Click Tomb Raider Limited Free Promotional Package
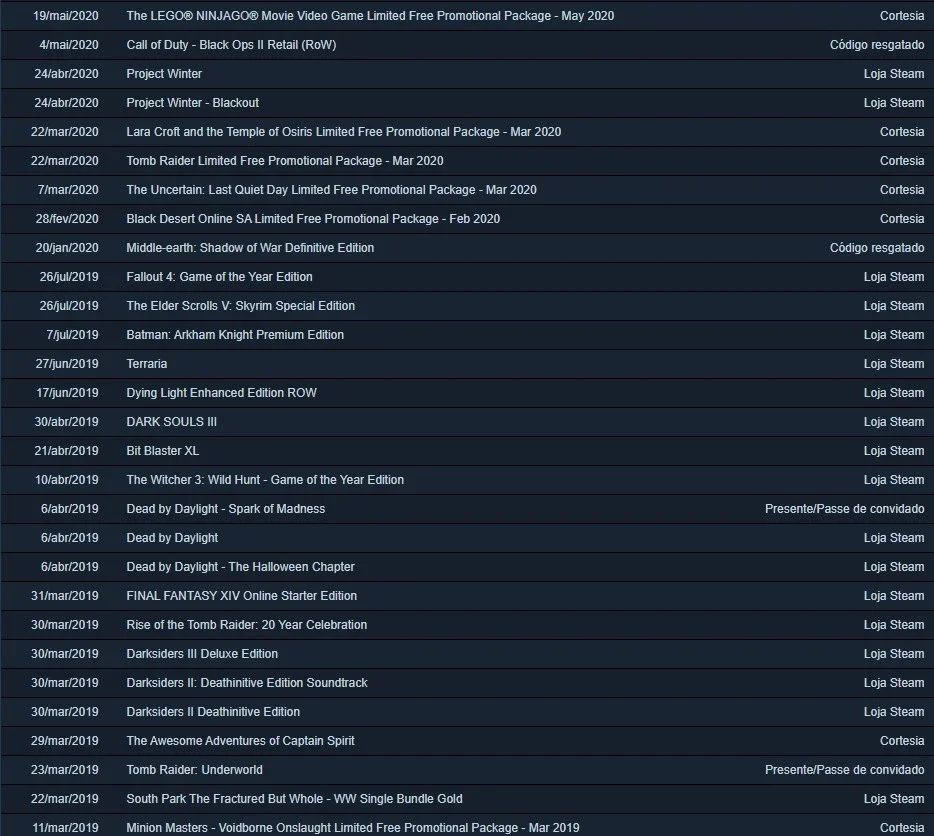Viewport: 934px width, 836px height. 285,161
